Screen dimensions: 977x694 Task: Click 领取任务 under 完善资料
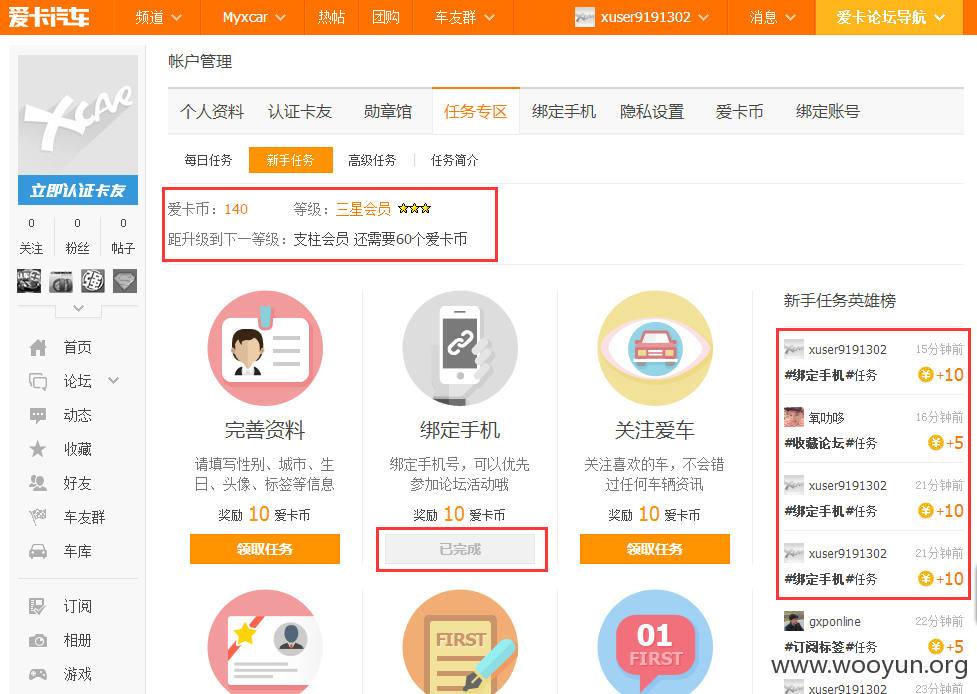(x=265, y=549)
